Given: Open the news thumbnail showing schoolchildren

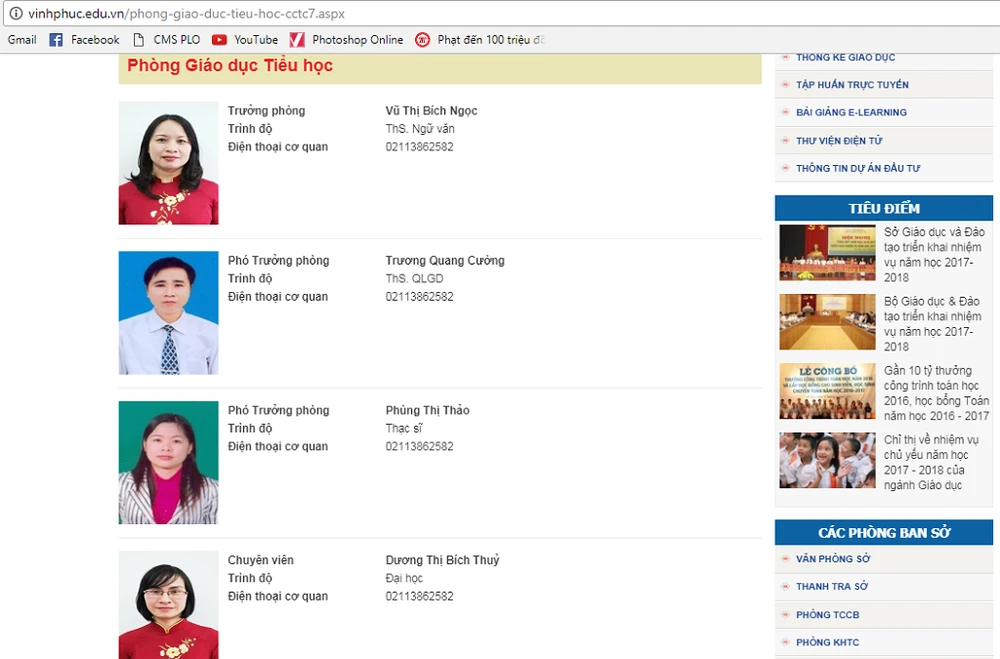Looking at the screenshot, I should pos(827,460).
